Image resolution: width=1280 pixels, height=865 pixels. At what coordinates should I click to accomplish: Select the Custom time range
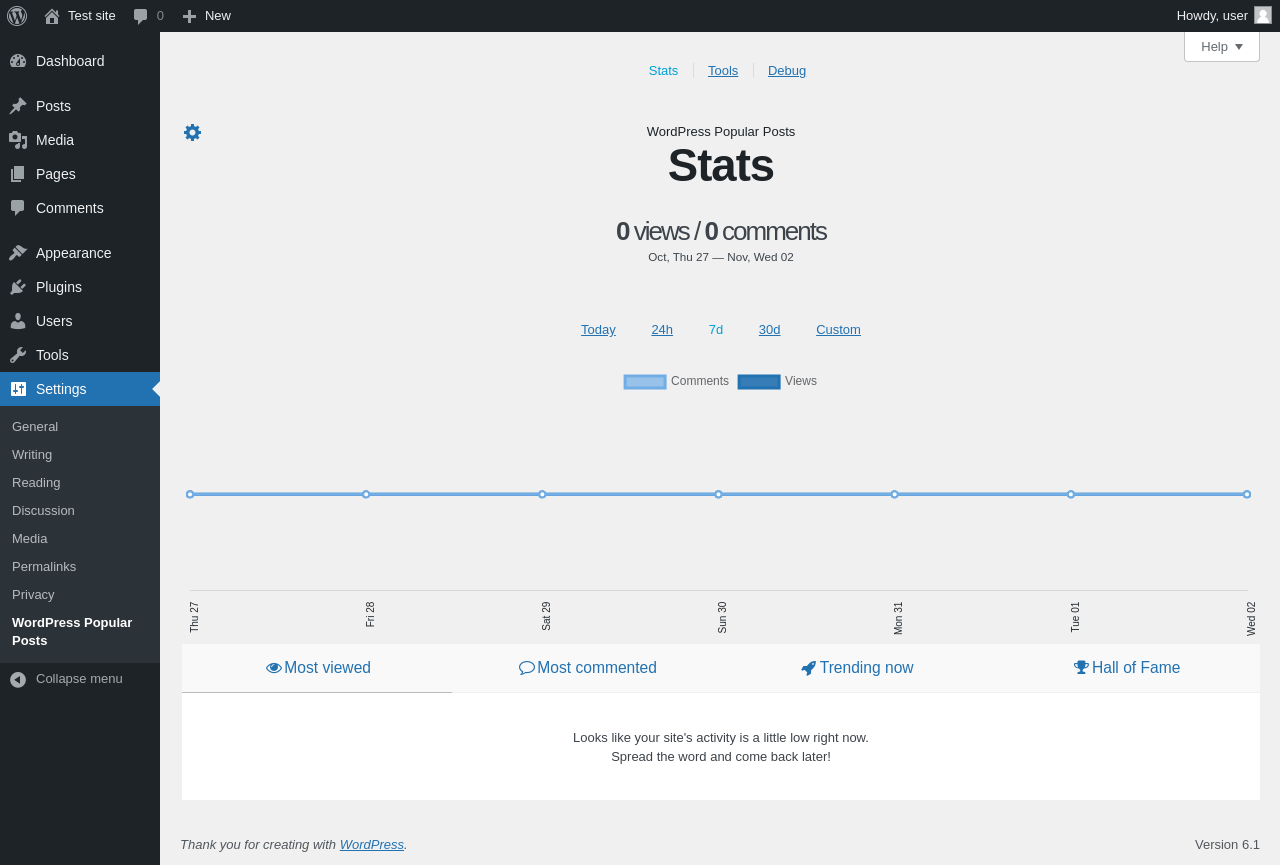point(838,330)
